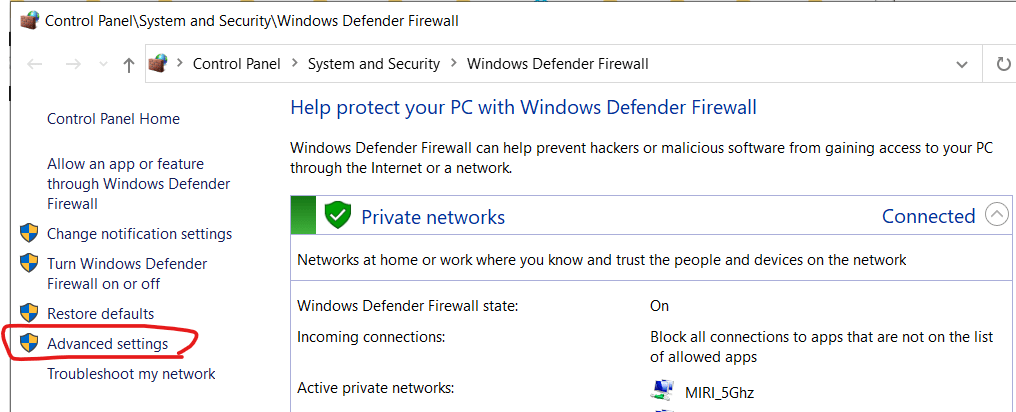This screenshot has height=412, width=1016.
Task: Click Control Panel breadcrumb item
Action: click(x=238, y=64)
